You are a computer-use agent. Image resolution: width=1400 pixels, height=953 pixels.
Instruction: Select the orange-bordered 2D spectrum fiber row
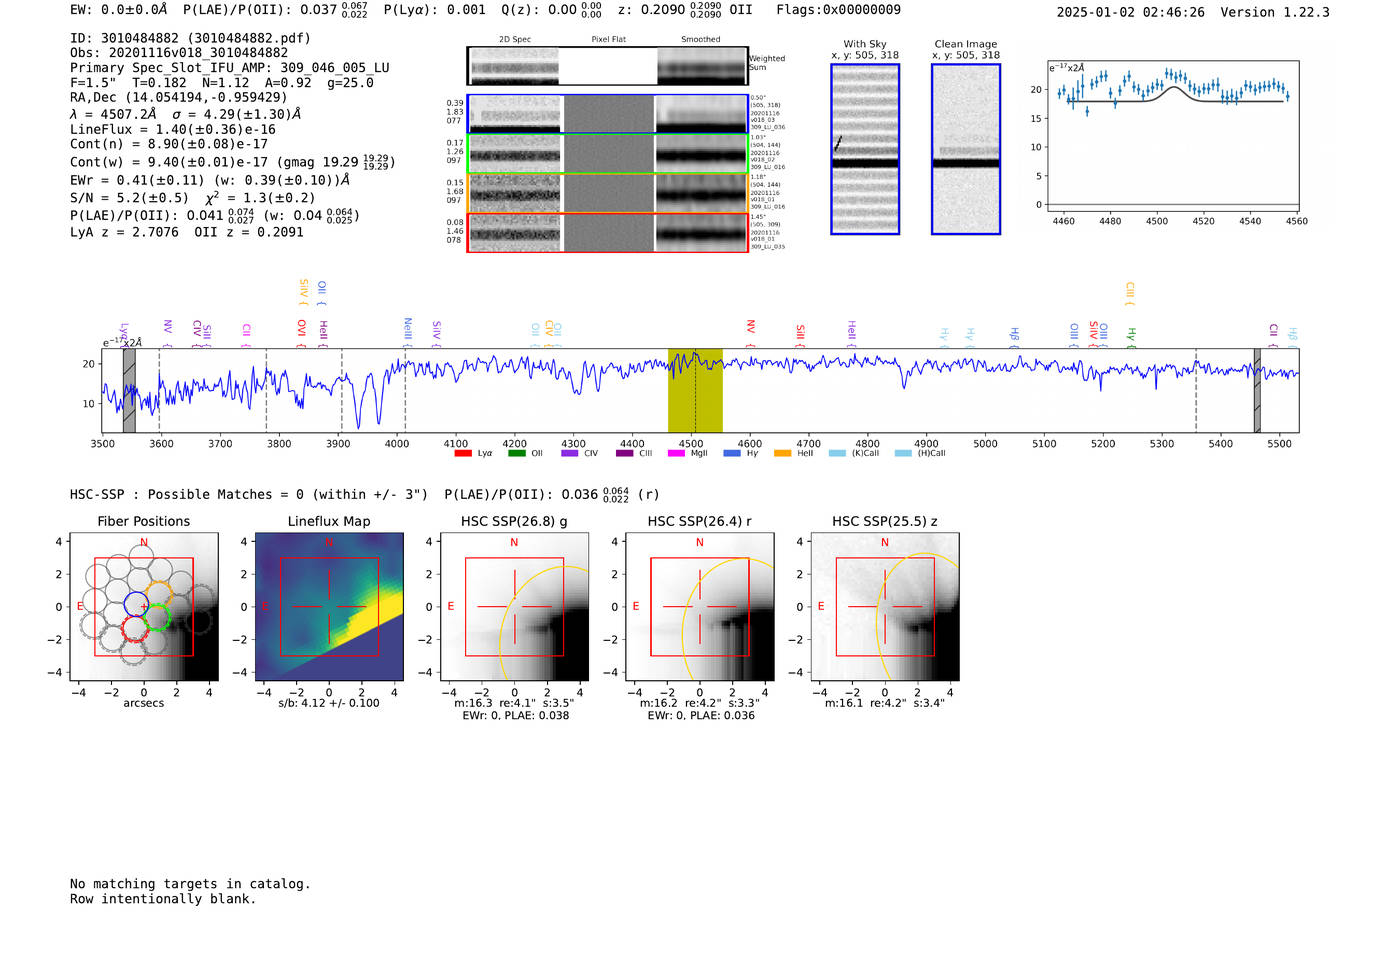click(x=607, y=193)
